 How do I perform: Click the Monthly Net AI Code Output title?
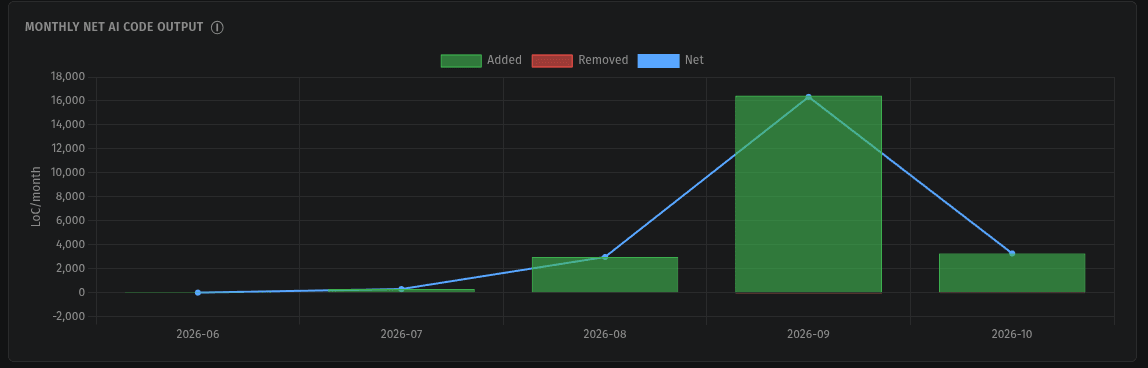(114, 28)
